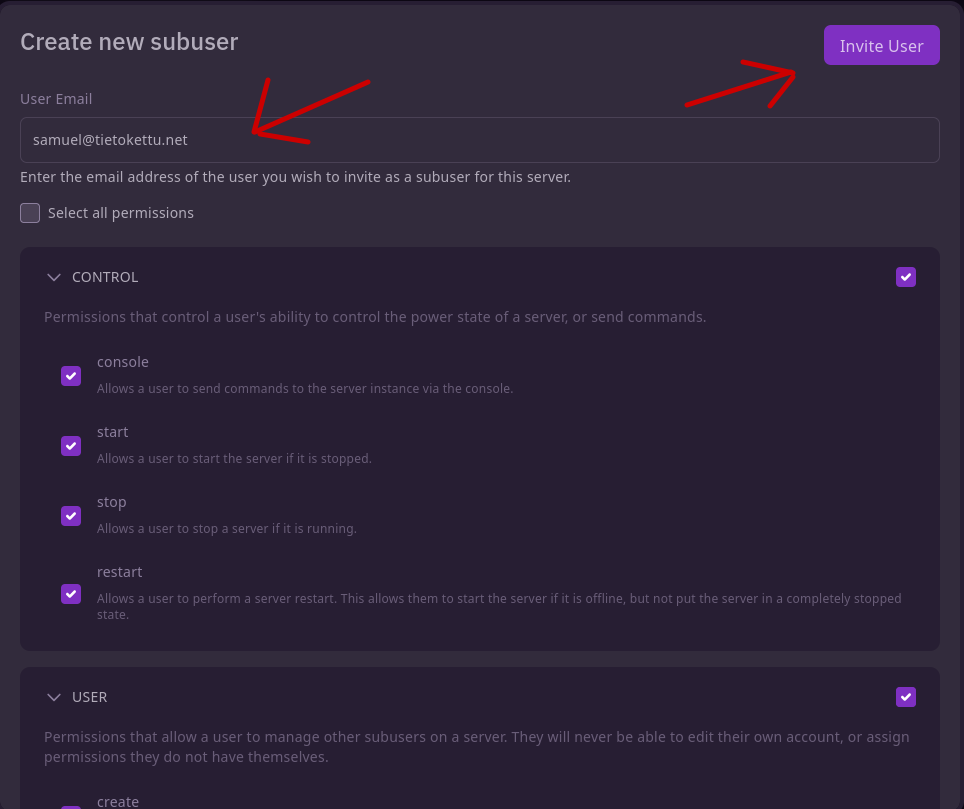Collapse the USER section chevron
The width and height of the screenshot is (964, 809).
pos(54,697)
